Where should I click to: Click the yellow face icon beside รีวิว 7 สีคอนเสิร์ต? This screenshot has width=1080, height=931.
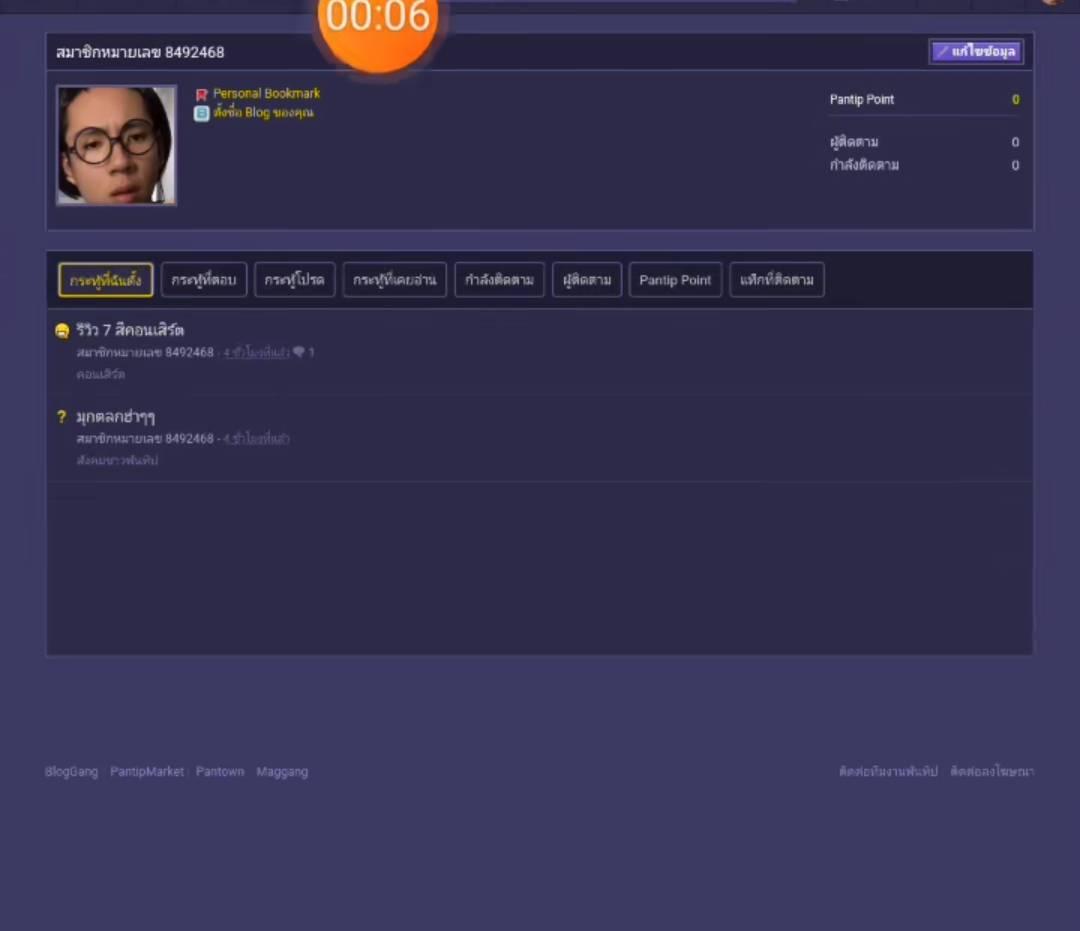(62, 331)
